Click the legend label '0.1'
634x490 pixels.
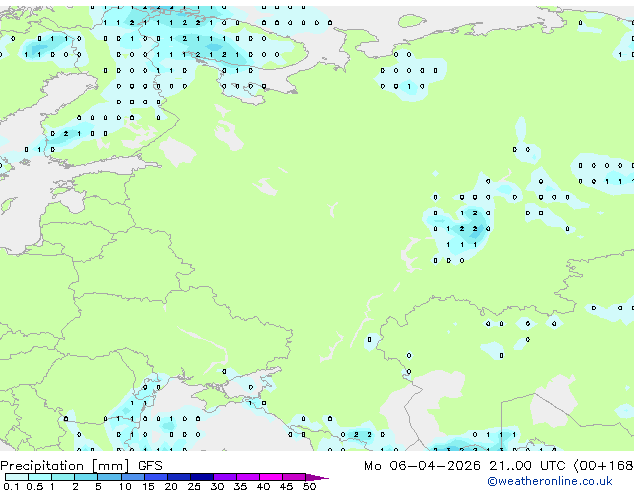(11, 486)
